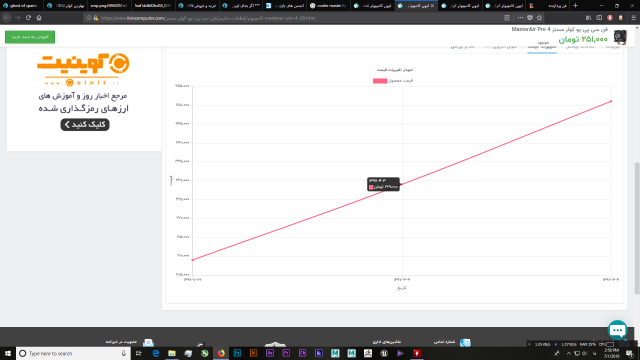The image size is (640, 360).
Task: Go forward in browser history
Action: pyautogui.click(x=17, y=18)
